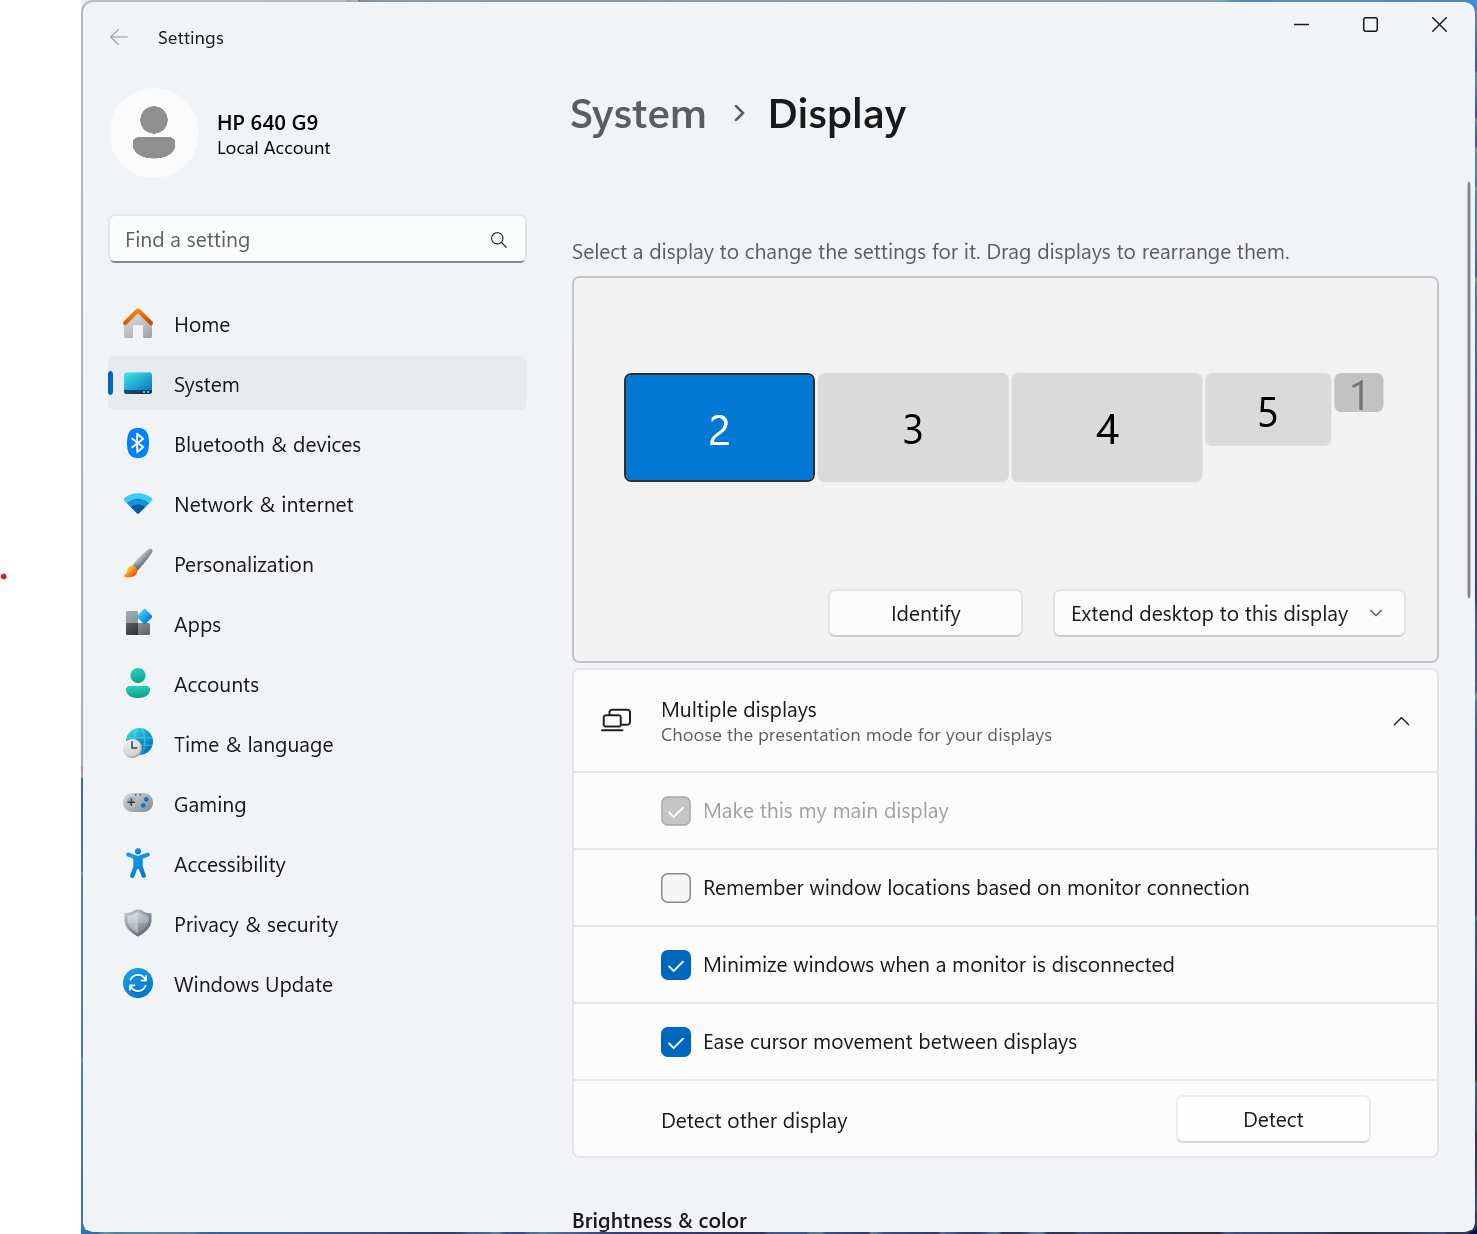Click the Gaming controller icon
1477x1234 pixels.
tap(138, 804)
